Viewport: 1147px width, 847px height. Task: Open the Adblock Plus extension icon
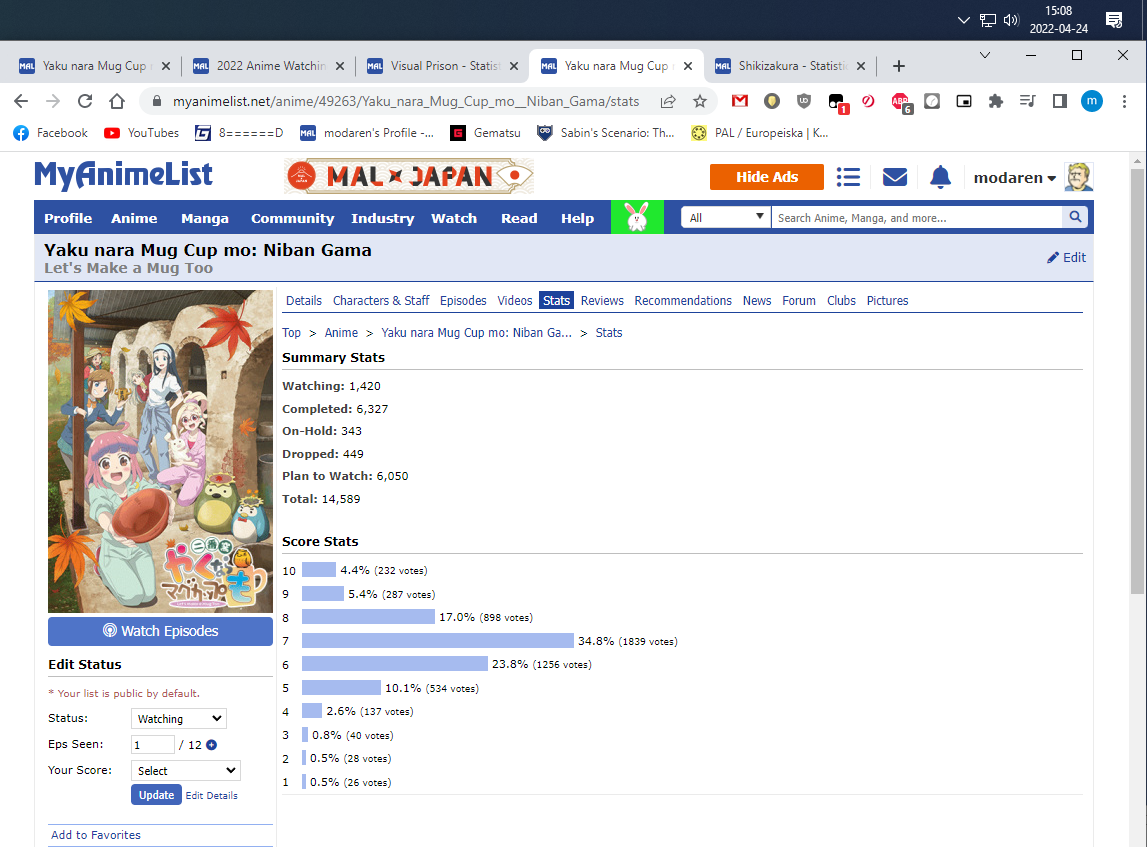click(x=900, y=102)
